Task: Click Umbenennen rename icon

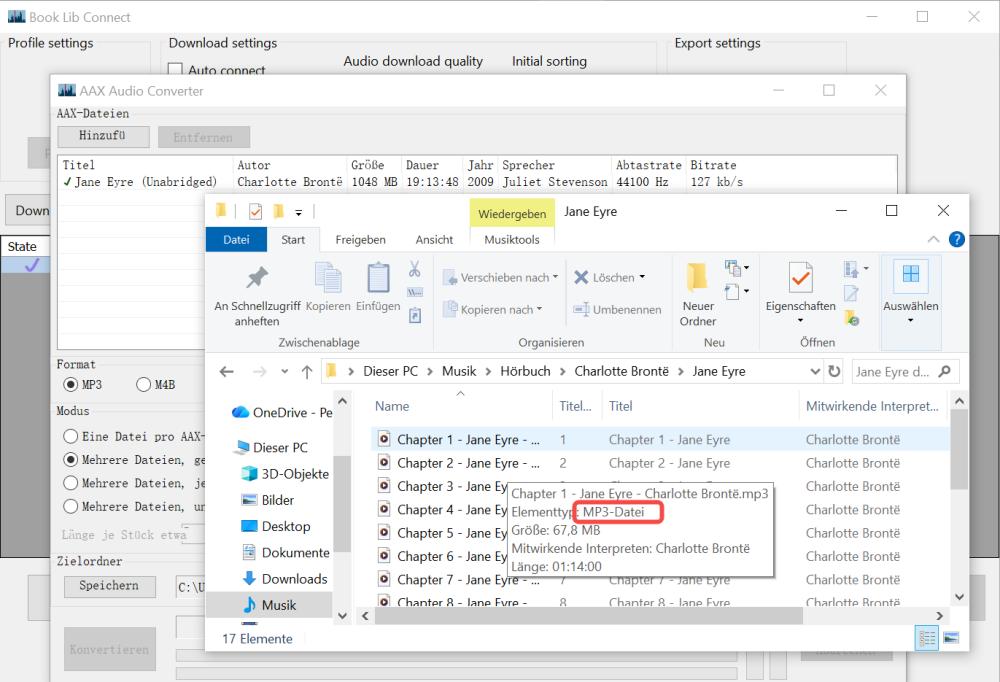Action: click(581, 309)
